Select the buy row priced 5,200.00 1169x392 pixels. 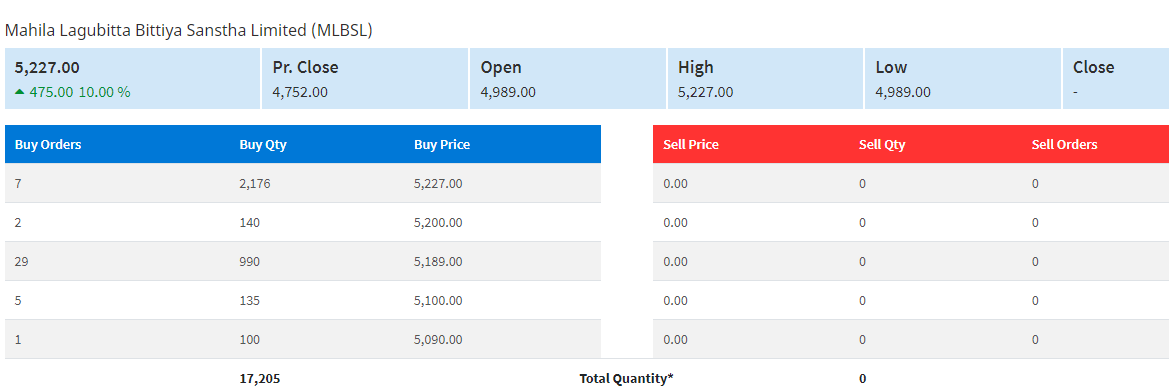[x=303, y=222]
